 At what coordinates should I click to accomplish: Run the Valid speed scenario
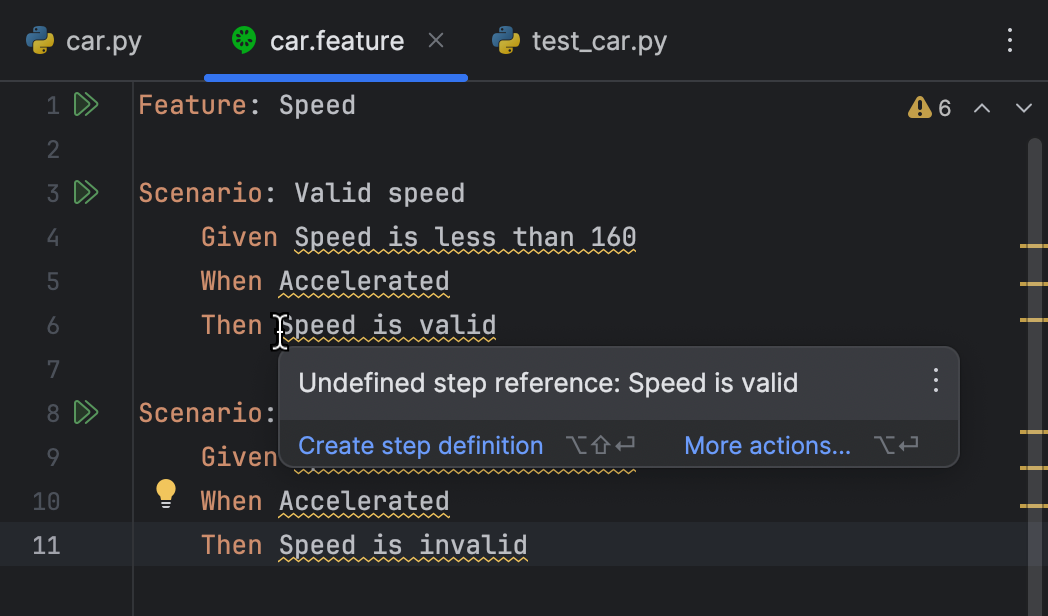86,193
